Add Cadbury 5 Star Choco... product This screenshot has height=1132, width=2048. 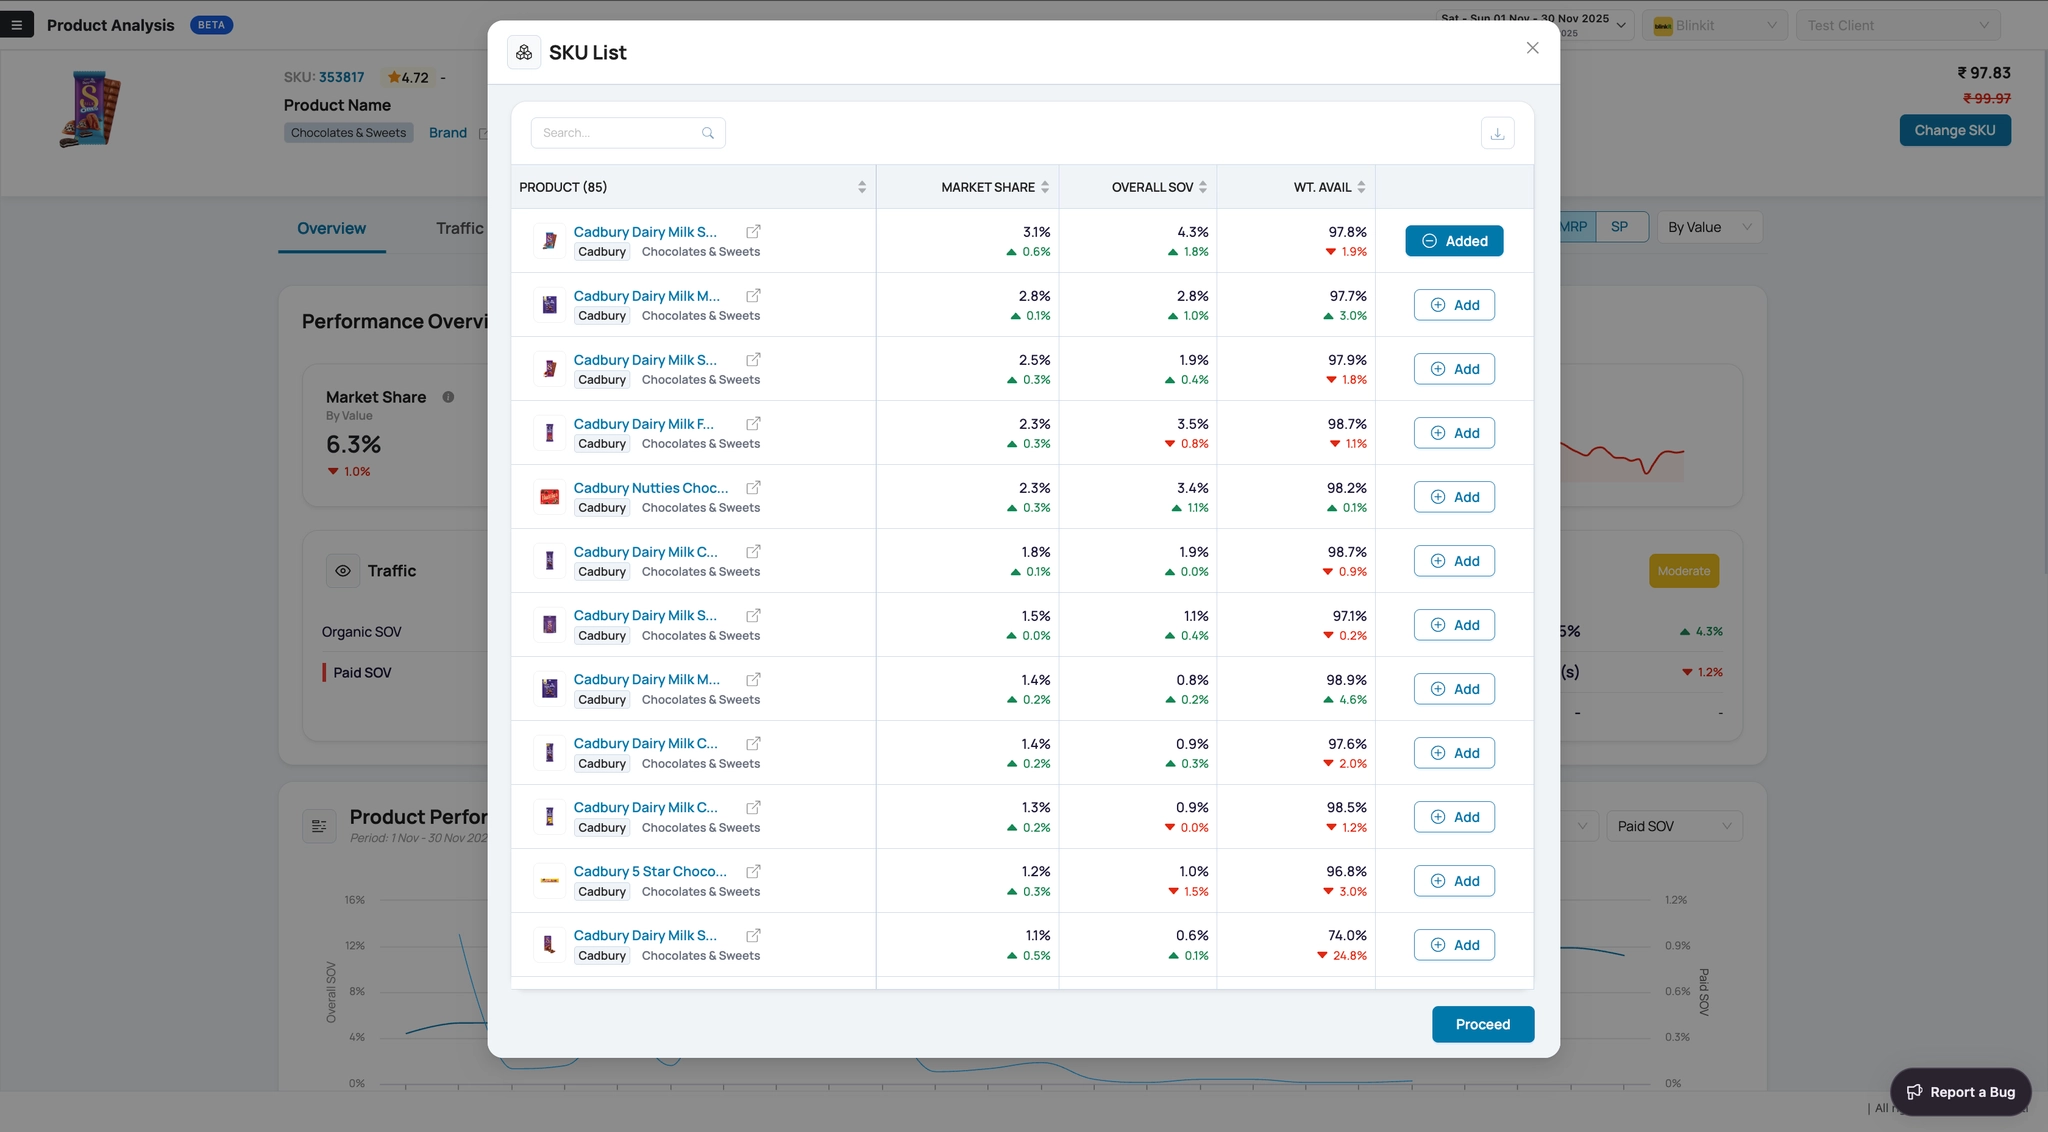[x=1454, y=881]
